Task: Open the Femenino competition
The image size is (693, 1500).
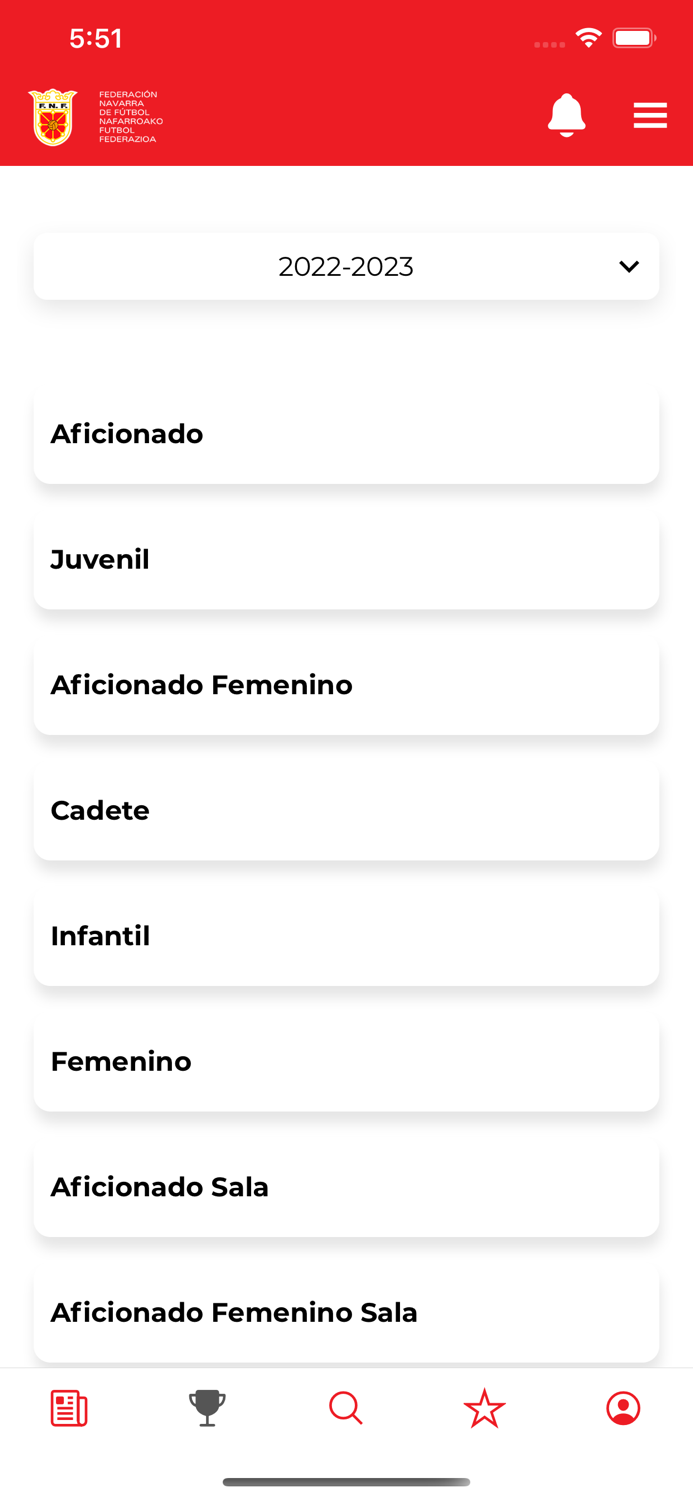Action: point(346,1061)
